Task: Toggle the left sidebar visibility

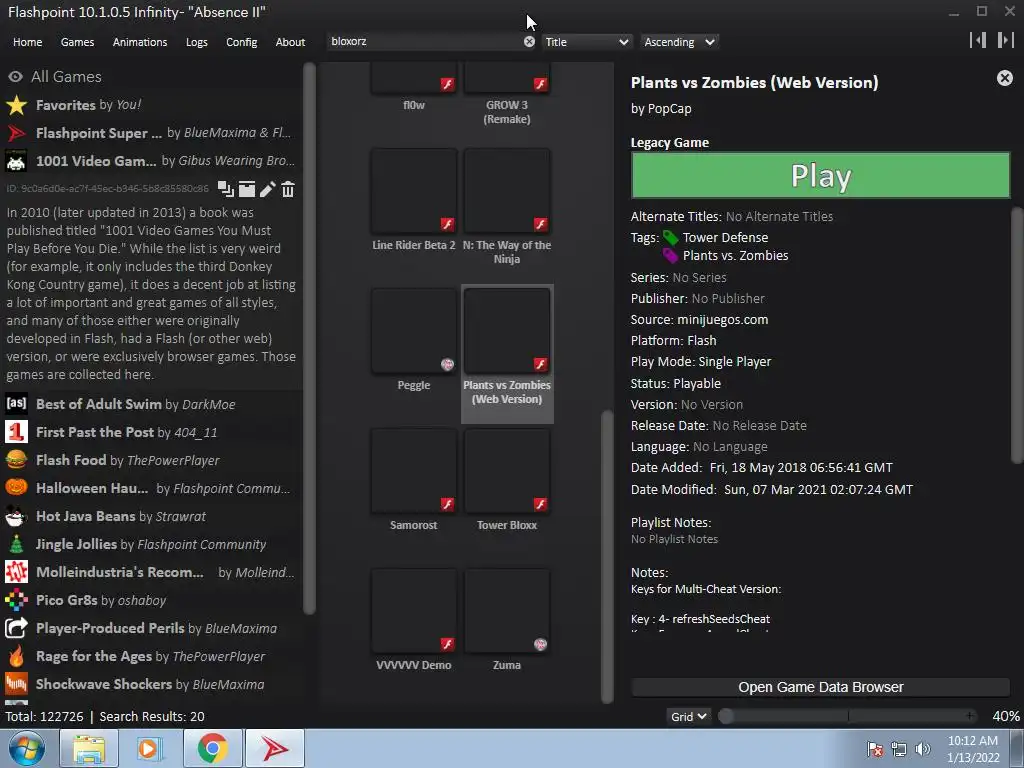Action: coord(978,40)
